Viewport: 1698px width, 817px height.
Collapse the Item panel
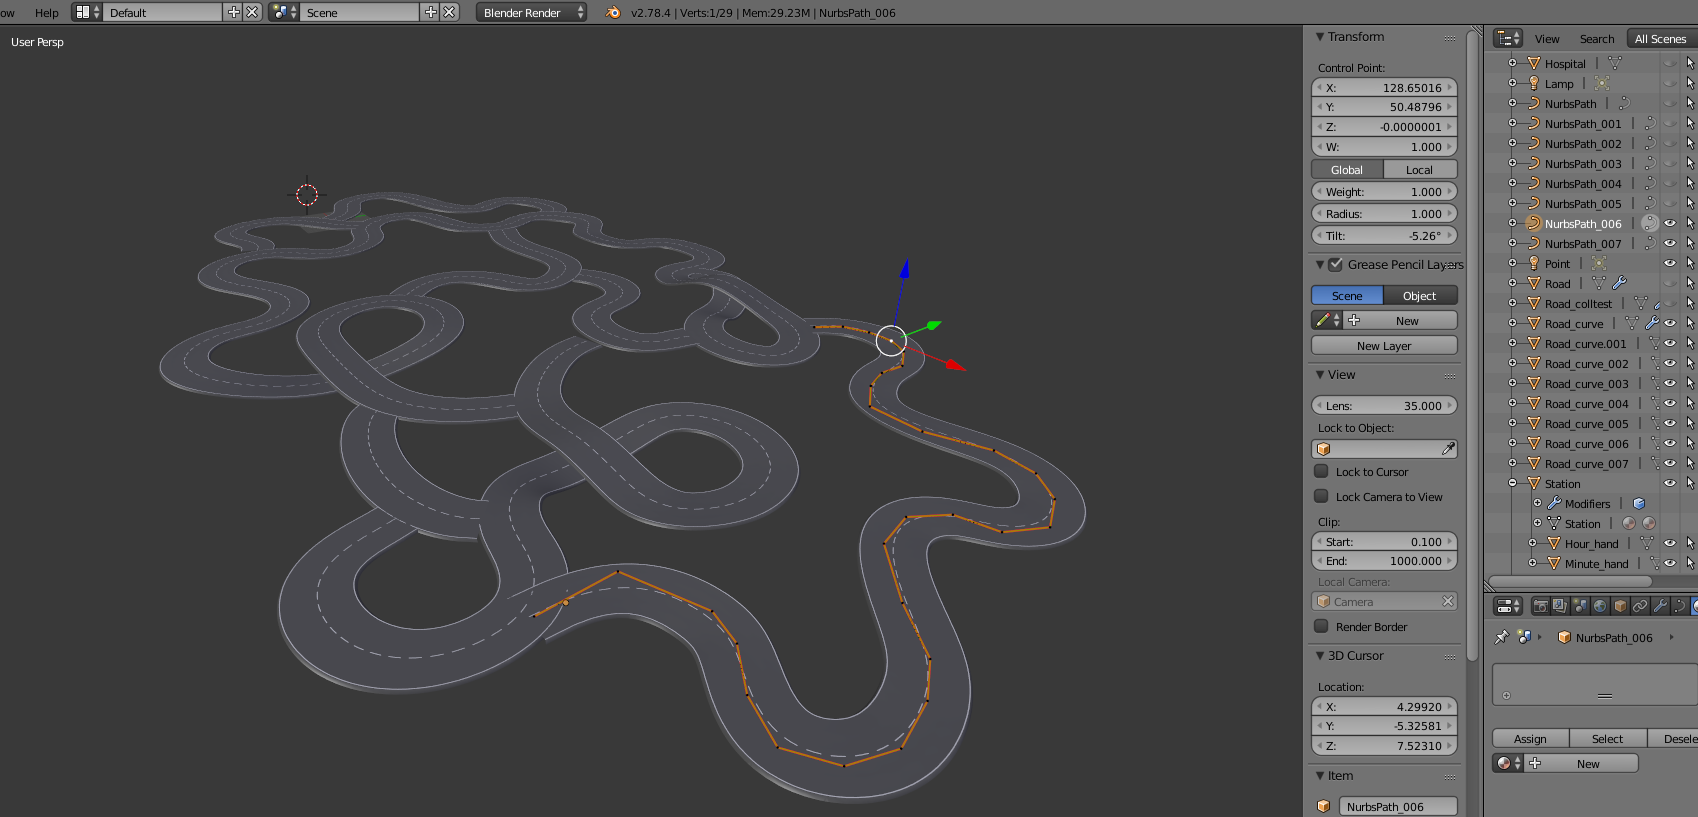coord(1320,775)
